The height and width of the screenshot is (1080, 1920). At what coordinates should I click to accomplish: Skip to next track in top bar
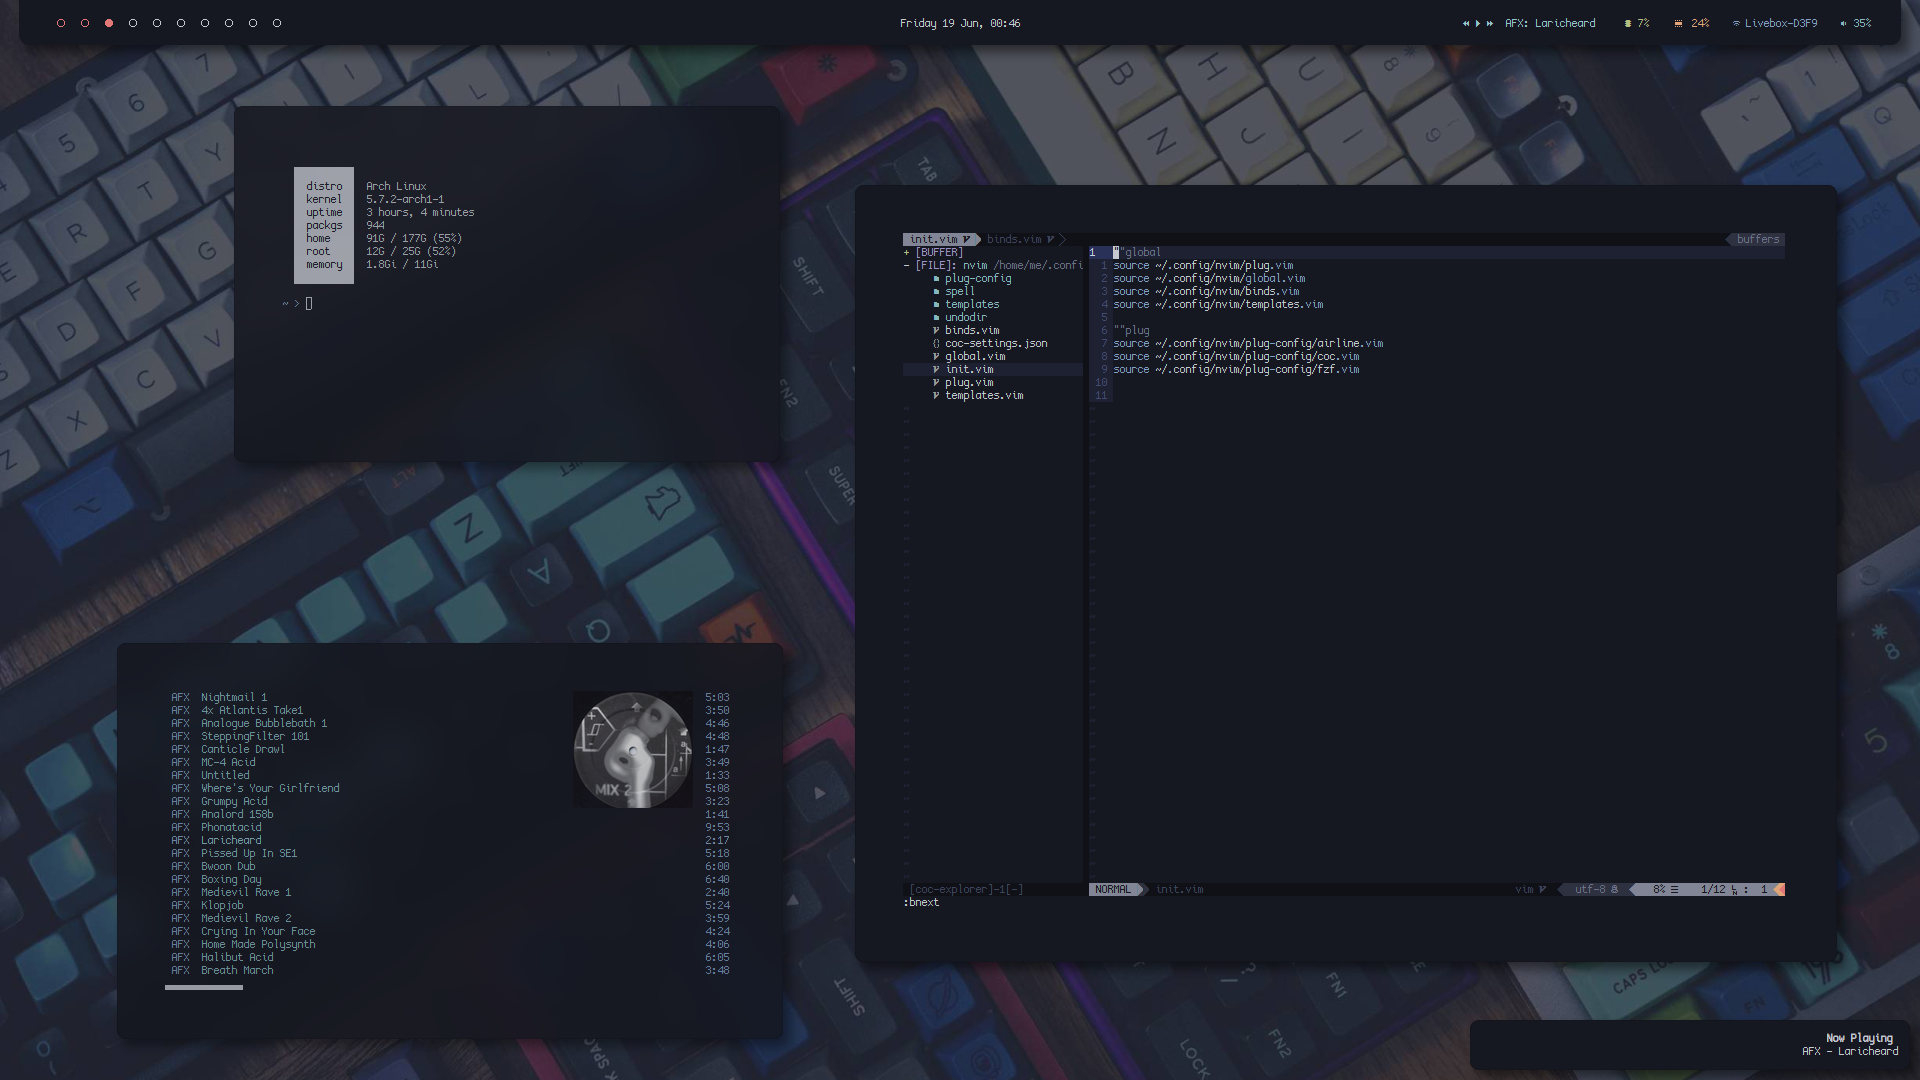coord(1490,23)
